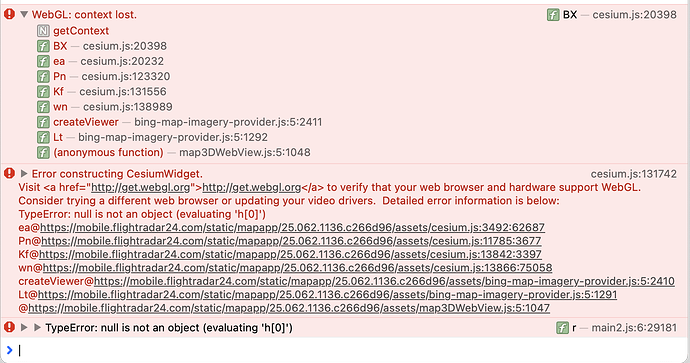Open main2.js:6:29181 source link
Screen dimensions: 690x363
point(634,327)
